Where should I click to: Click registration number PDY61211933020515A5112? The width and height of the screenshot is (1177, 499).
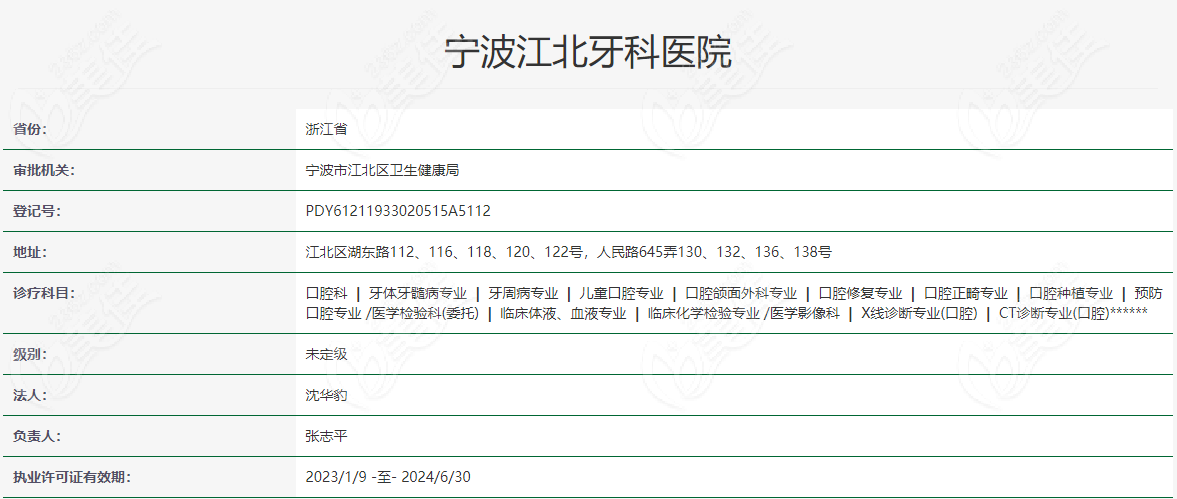398,211
